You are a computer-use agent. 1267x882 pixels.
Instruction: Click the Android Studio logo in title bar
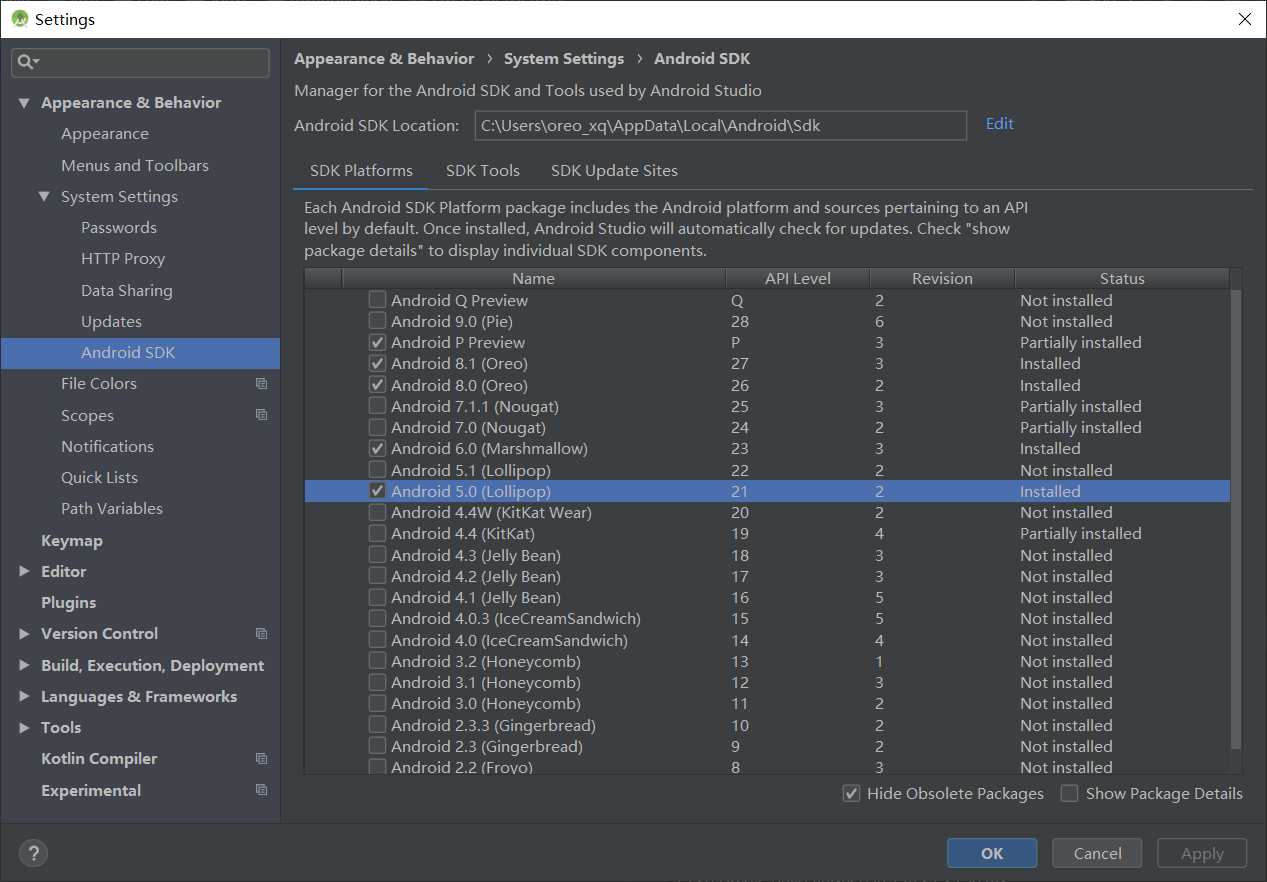pos(19,19)
